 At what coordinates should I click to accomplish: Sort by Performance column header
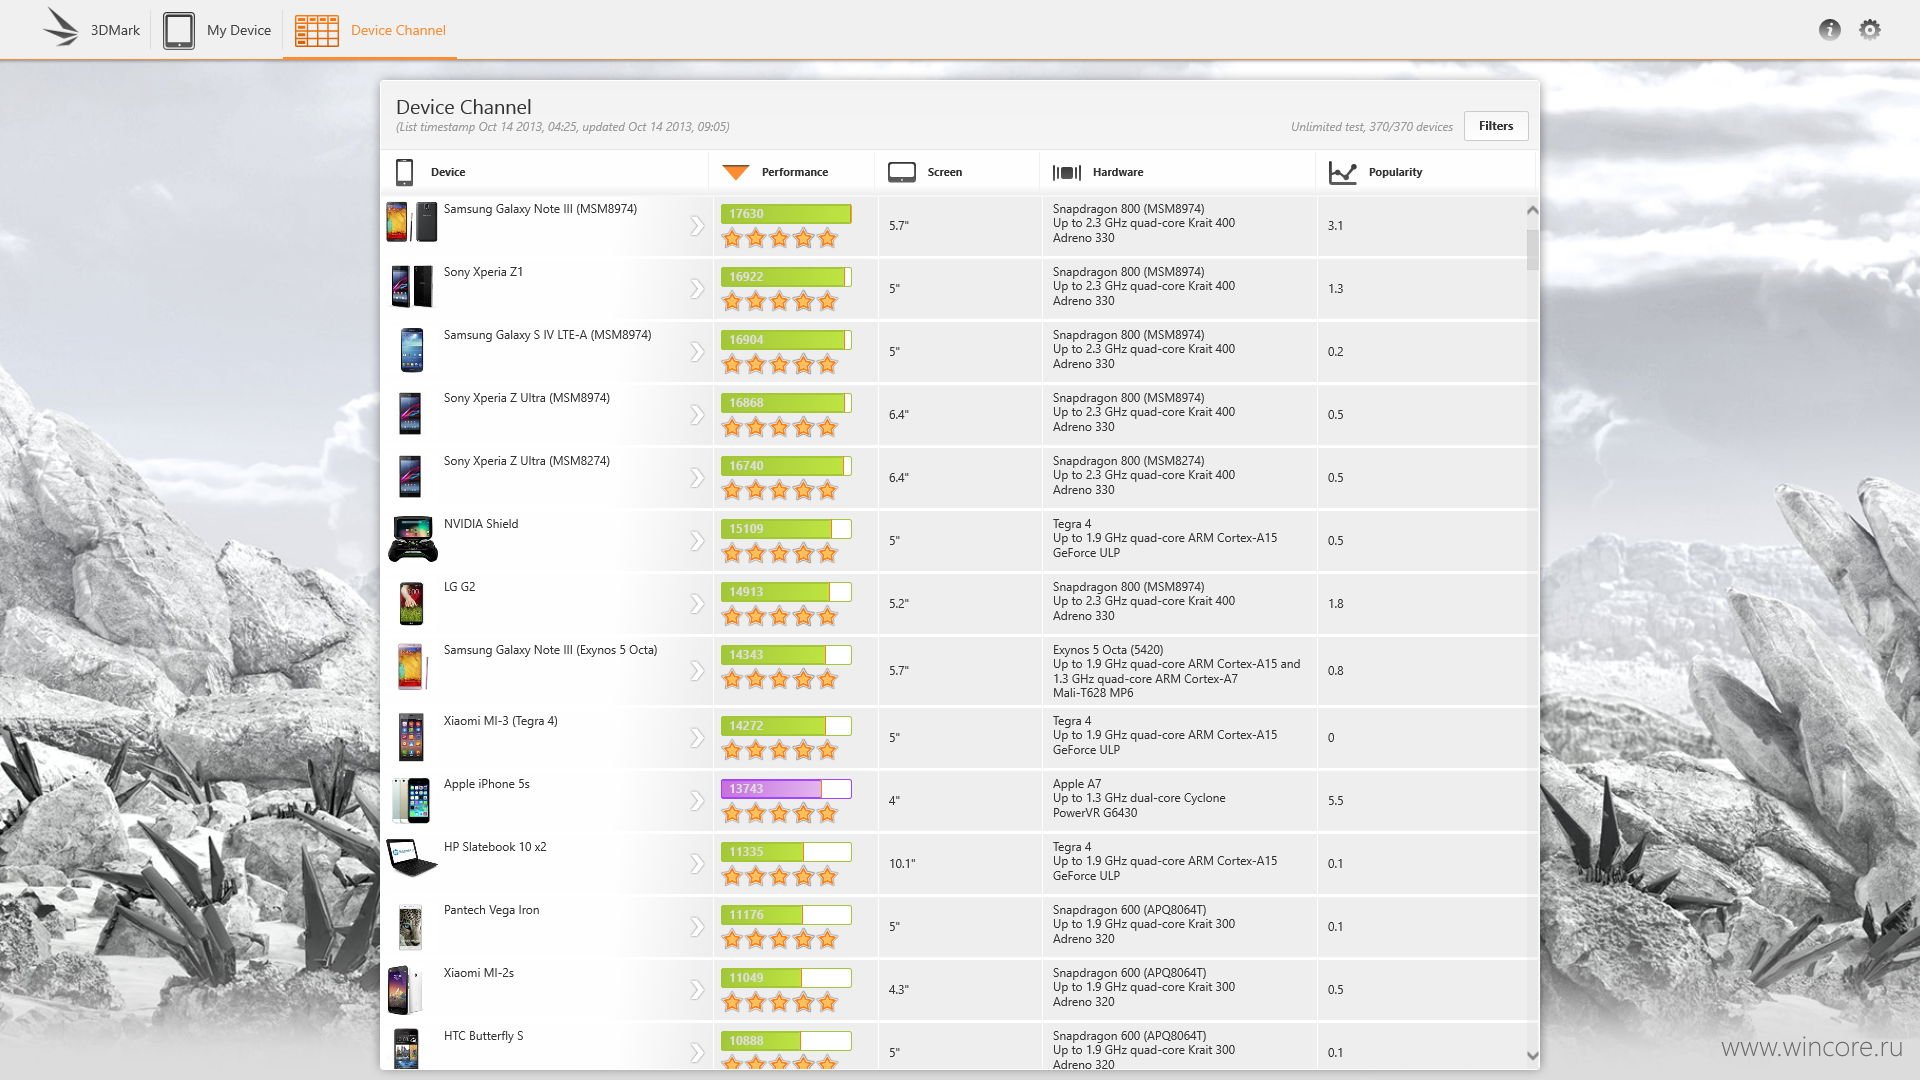click(794, 172)
